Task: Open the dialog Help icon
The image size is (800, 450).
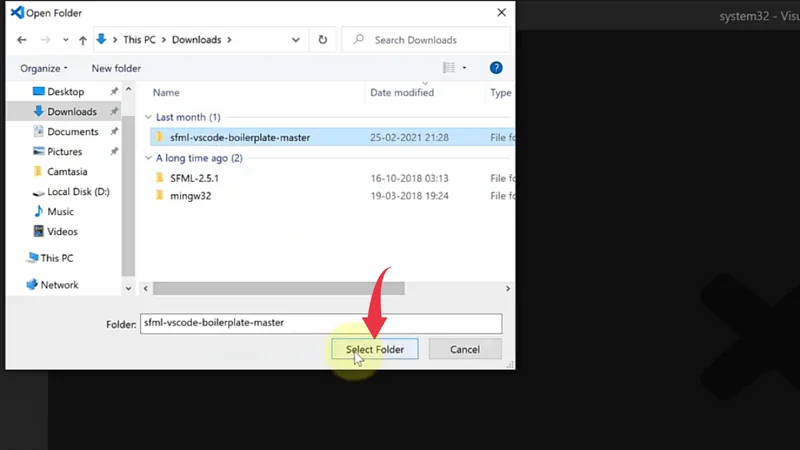Action: coord(495,68)
